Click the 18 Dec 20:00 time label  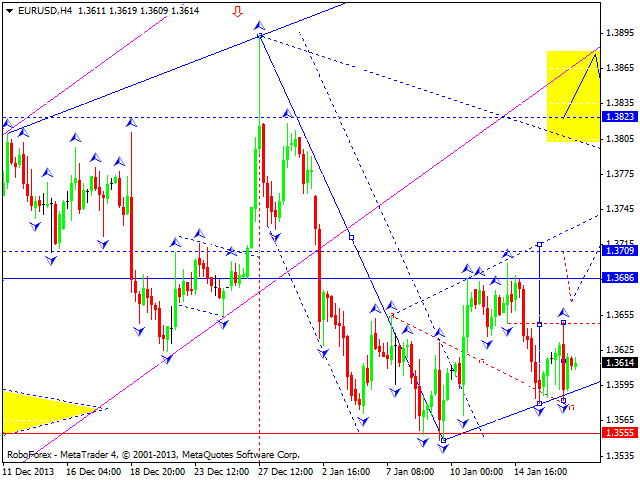[158, 471]
